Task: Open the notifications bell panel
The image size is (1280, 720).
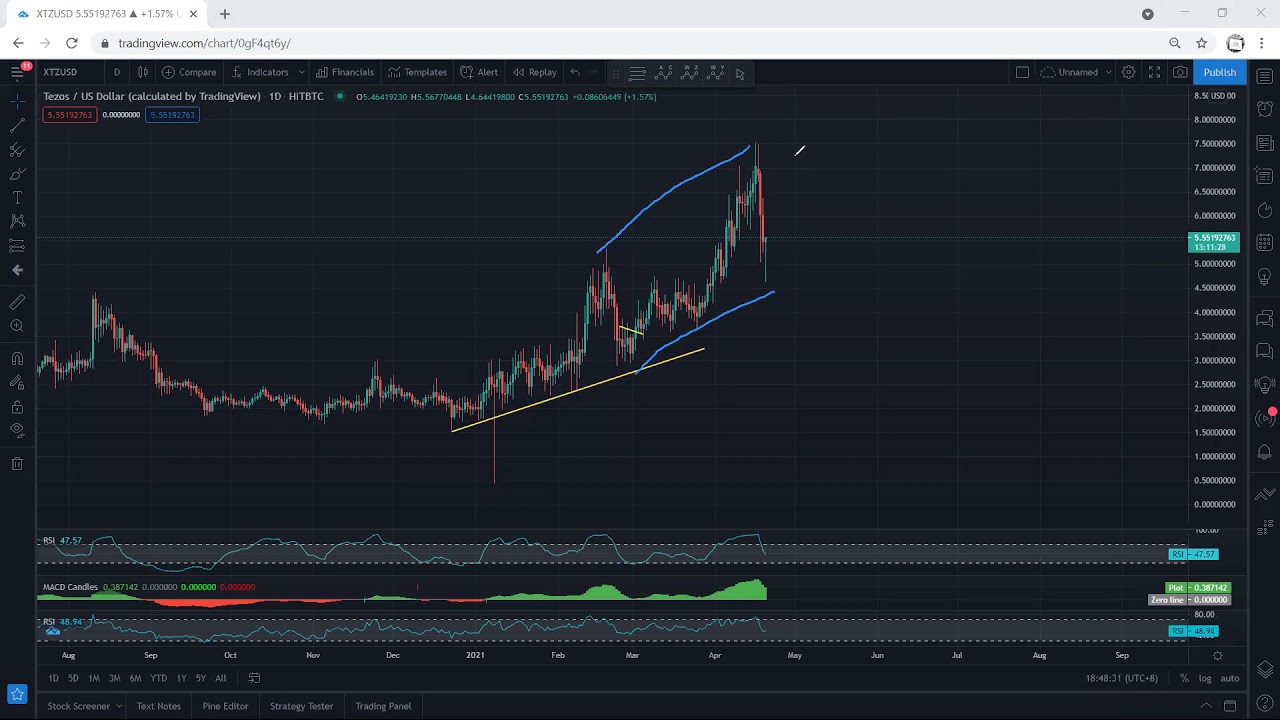Action: point(1265,453)
